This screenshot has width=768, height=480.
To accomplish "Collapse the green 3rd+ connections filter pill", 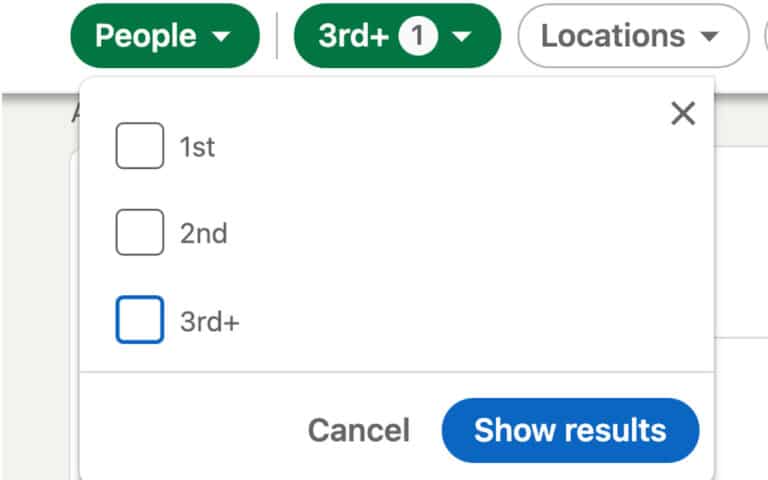I will 396,36.
